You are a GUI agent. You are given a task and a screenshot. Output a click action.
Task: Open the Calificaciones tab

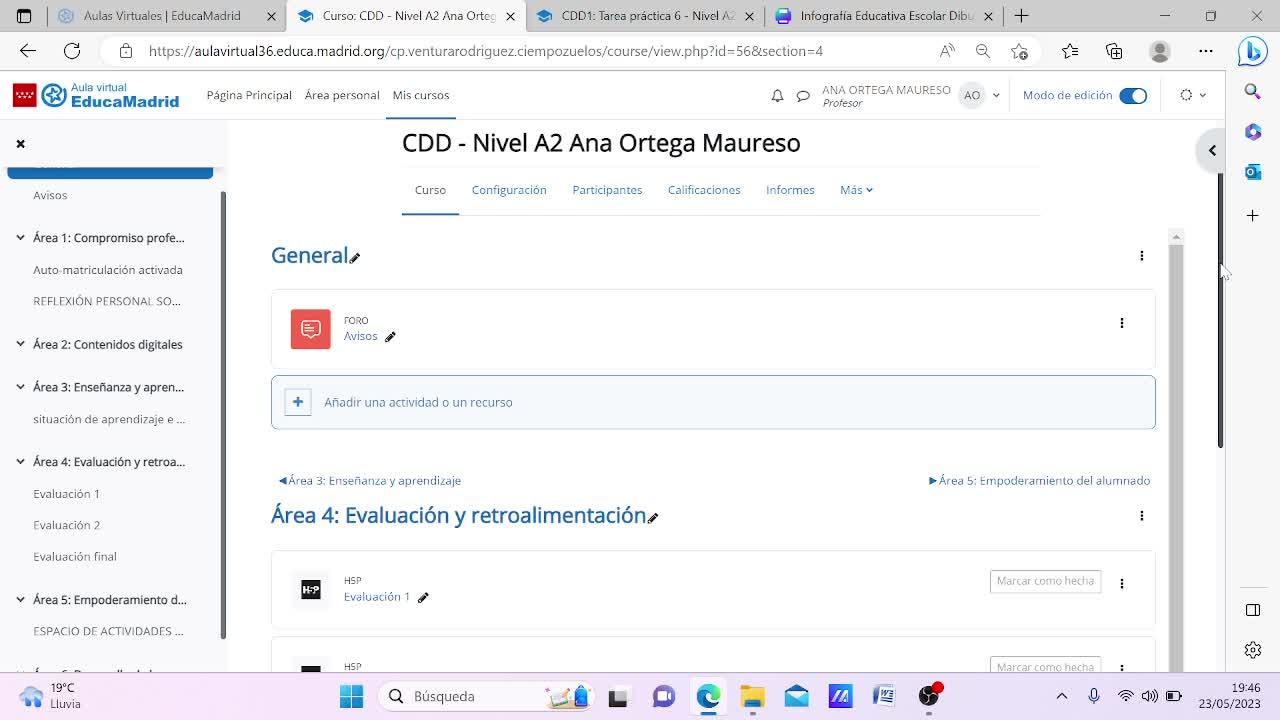(x=704, y=190)
